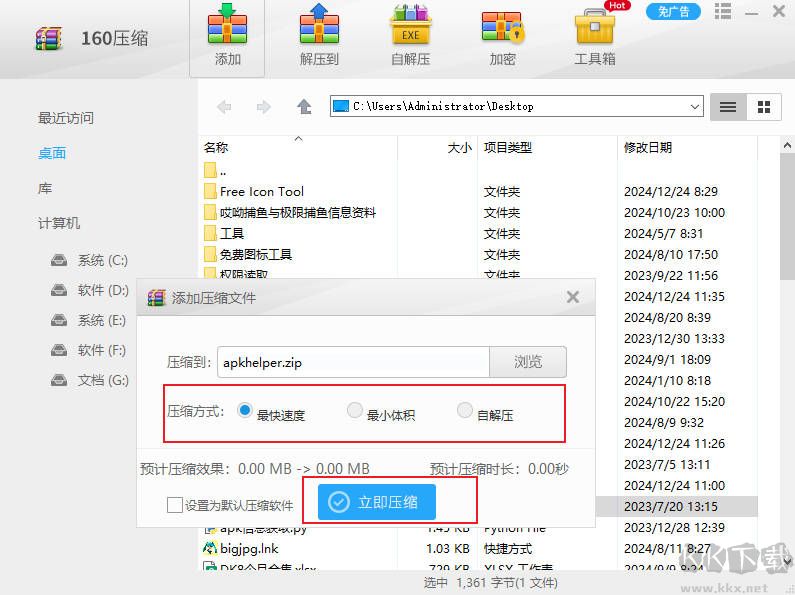Open drive 软件 (D:)

[x=89, y=290]
